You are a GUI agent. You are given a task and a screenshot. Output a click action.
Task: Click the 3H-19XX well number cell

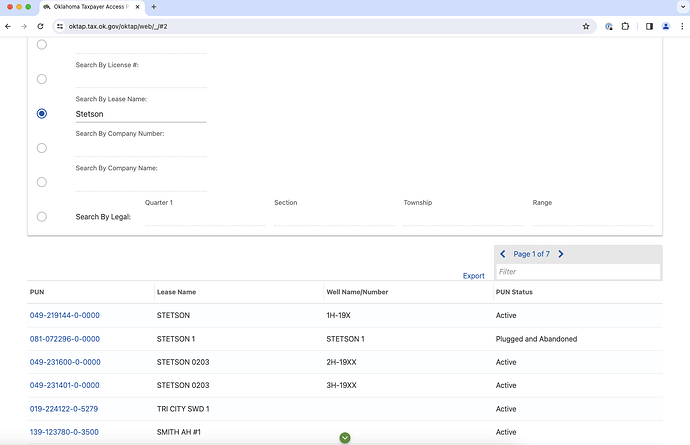point(341,385)
